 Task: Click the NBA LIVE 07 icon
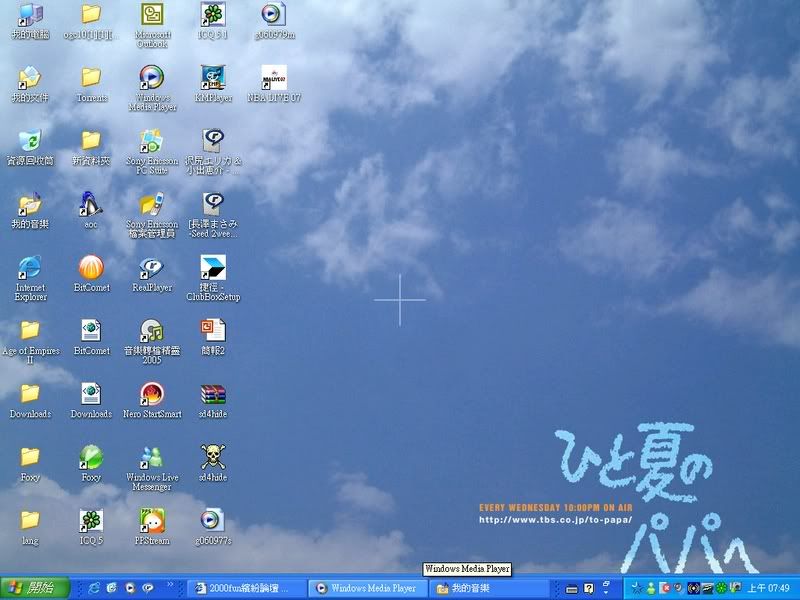pyautogui.click(x=273, y=77)
